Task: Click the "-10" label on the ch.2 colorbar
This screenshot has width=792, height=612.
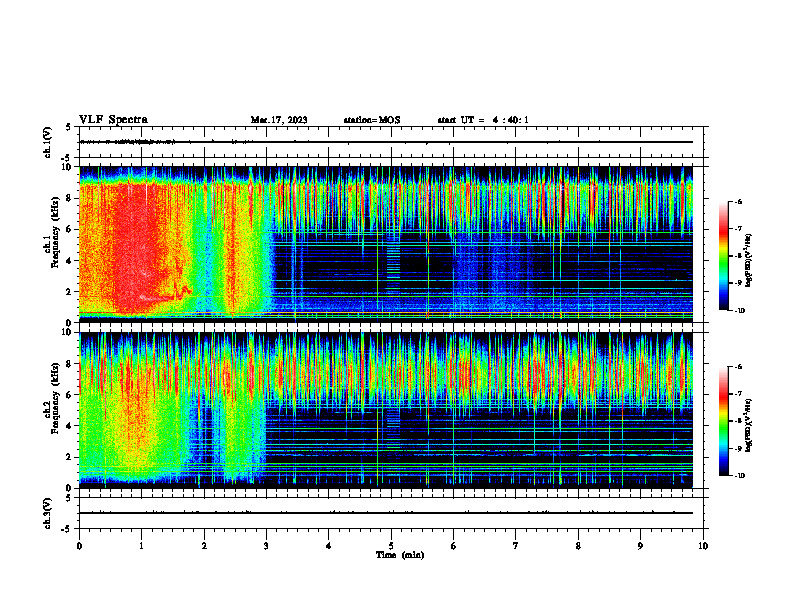Action: (x=739, y=476)
